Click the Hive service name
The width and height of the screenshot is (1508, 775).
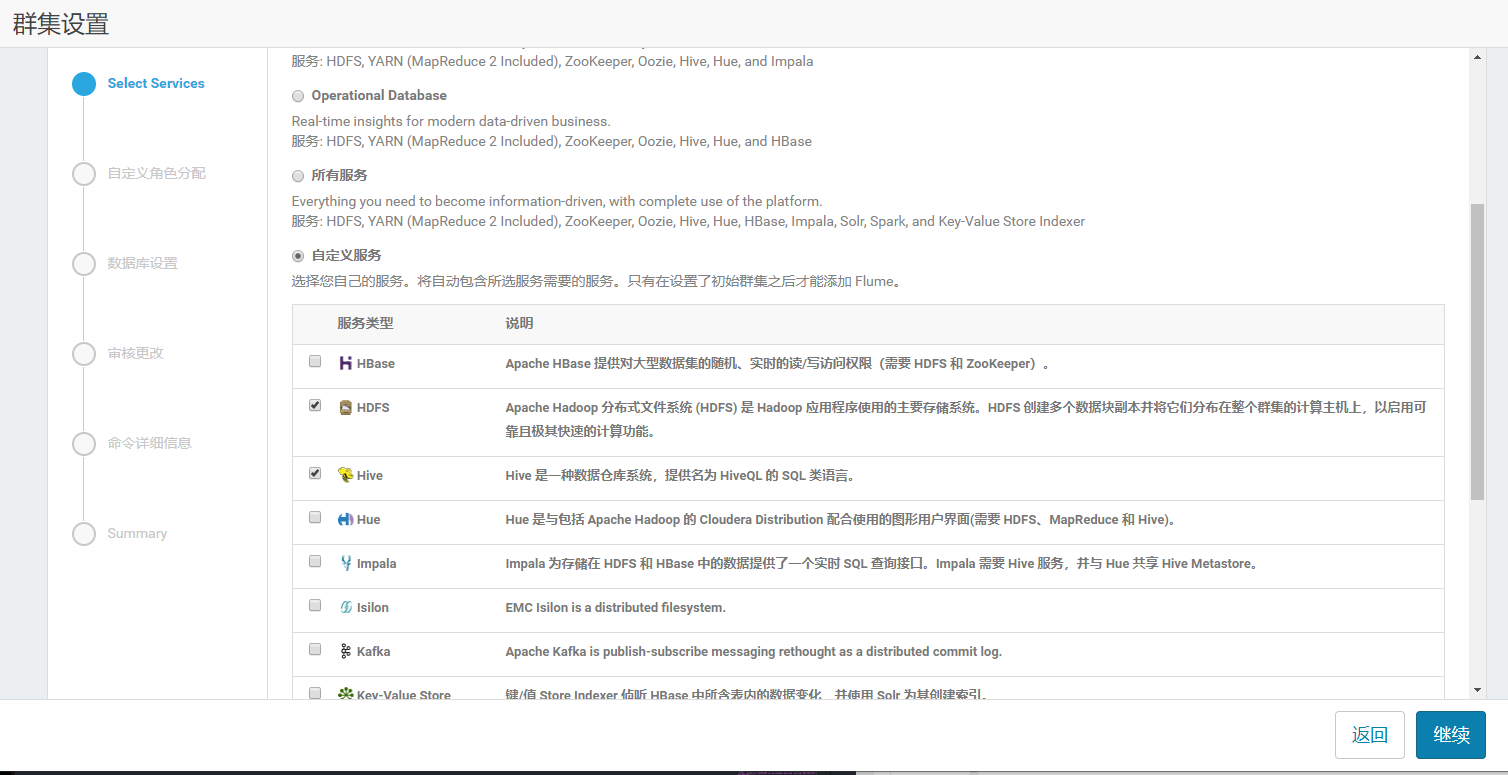click(x=370, y=476)
